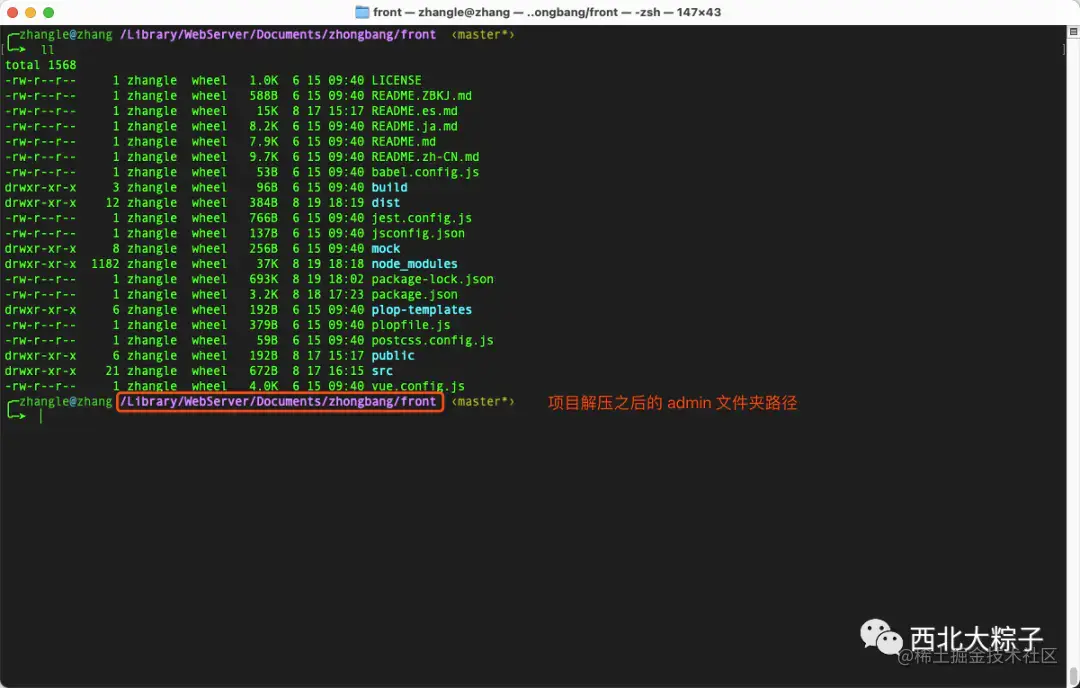Image resolution: width=1080 pixels, height=688 pixels.
Task: Click the ‹master*› branch label in the top prompt
Action: 483,34
